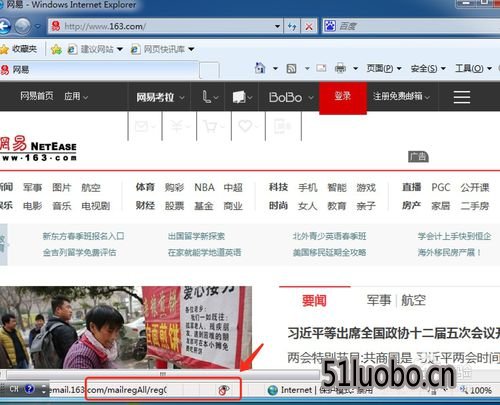Open the hamburger menu on NetEase navbar

[x=462, y=97]
